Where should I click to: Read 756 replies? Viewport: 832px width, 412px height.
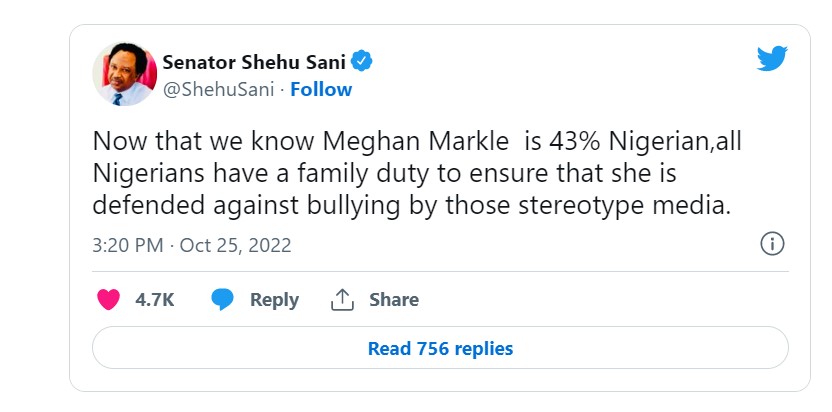(x=440, y=348)
